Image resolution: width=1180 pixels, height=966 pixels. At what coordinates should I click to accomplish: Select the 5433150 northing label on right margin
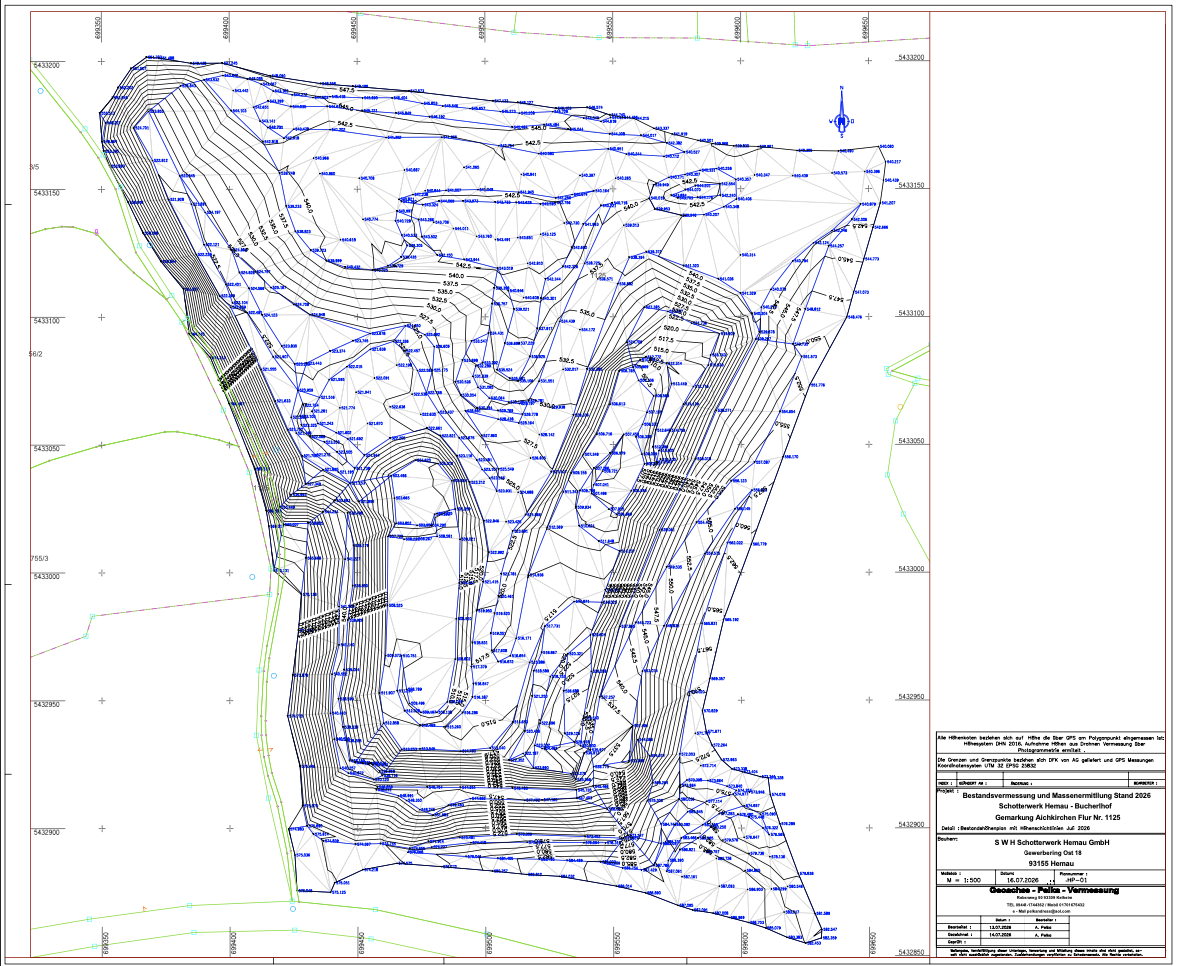click(910, 185)
